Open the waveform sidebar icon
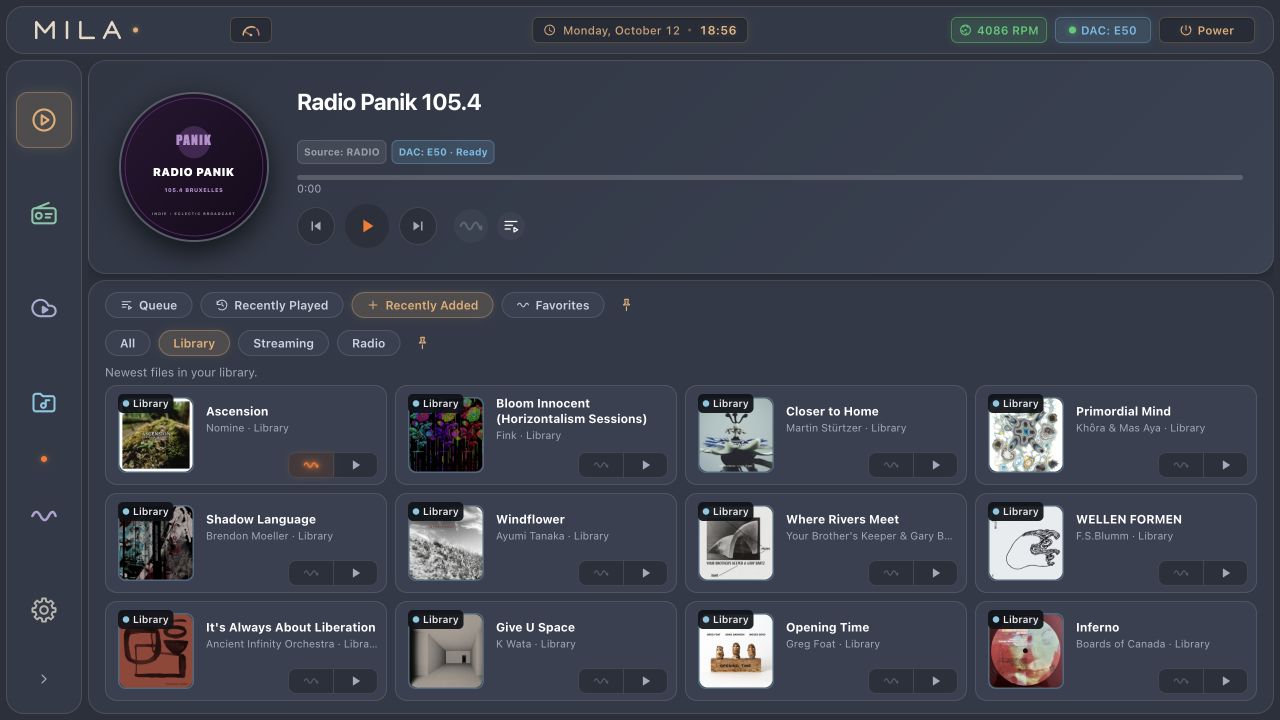The width and height of the screenshot is (1280, 720). pos(44,516)
